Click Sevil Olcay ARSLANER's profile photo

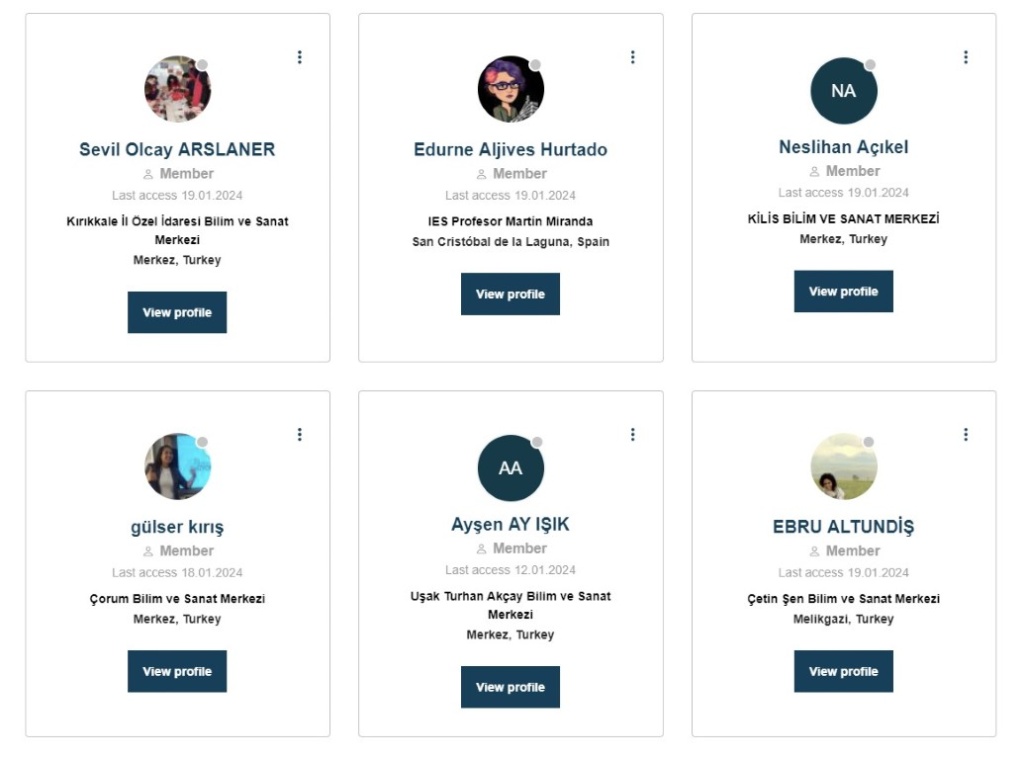click(x=177, y=89)
